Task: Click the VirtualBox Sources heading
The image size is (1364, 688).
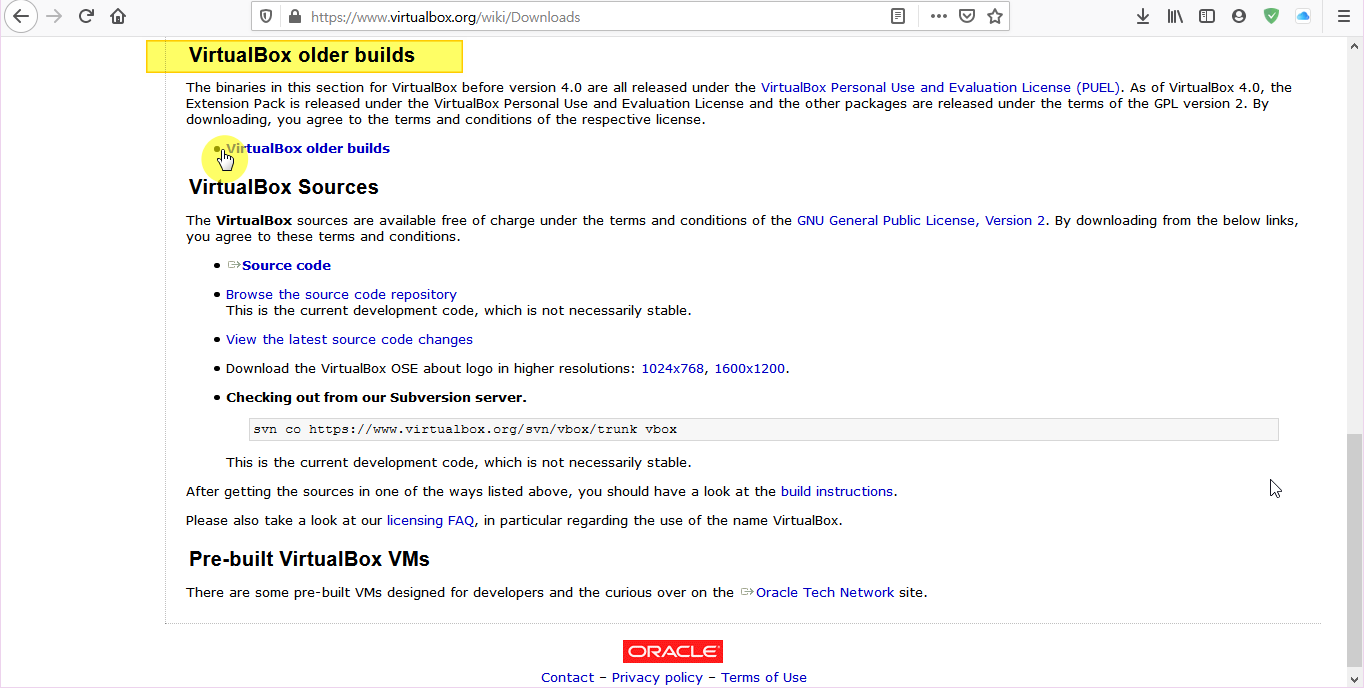Action: 284,187
